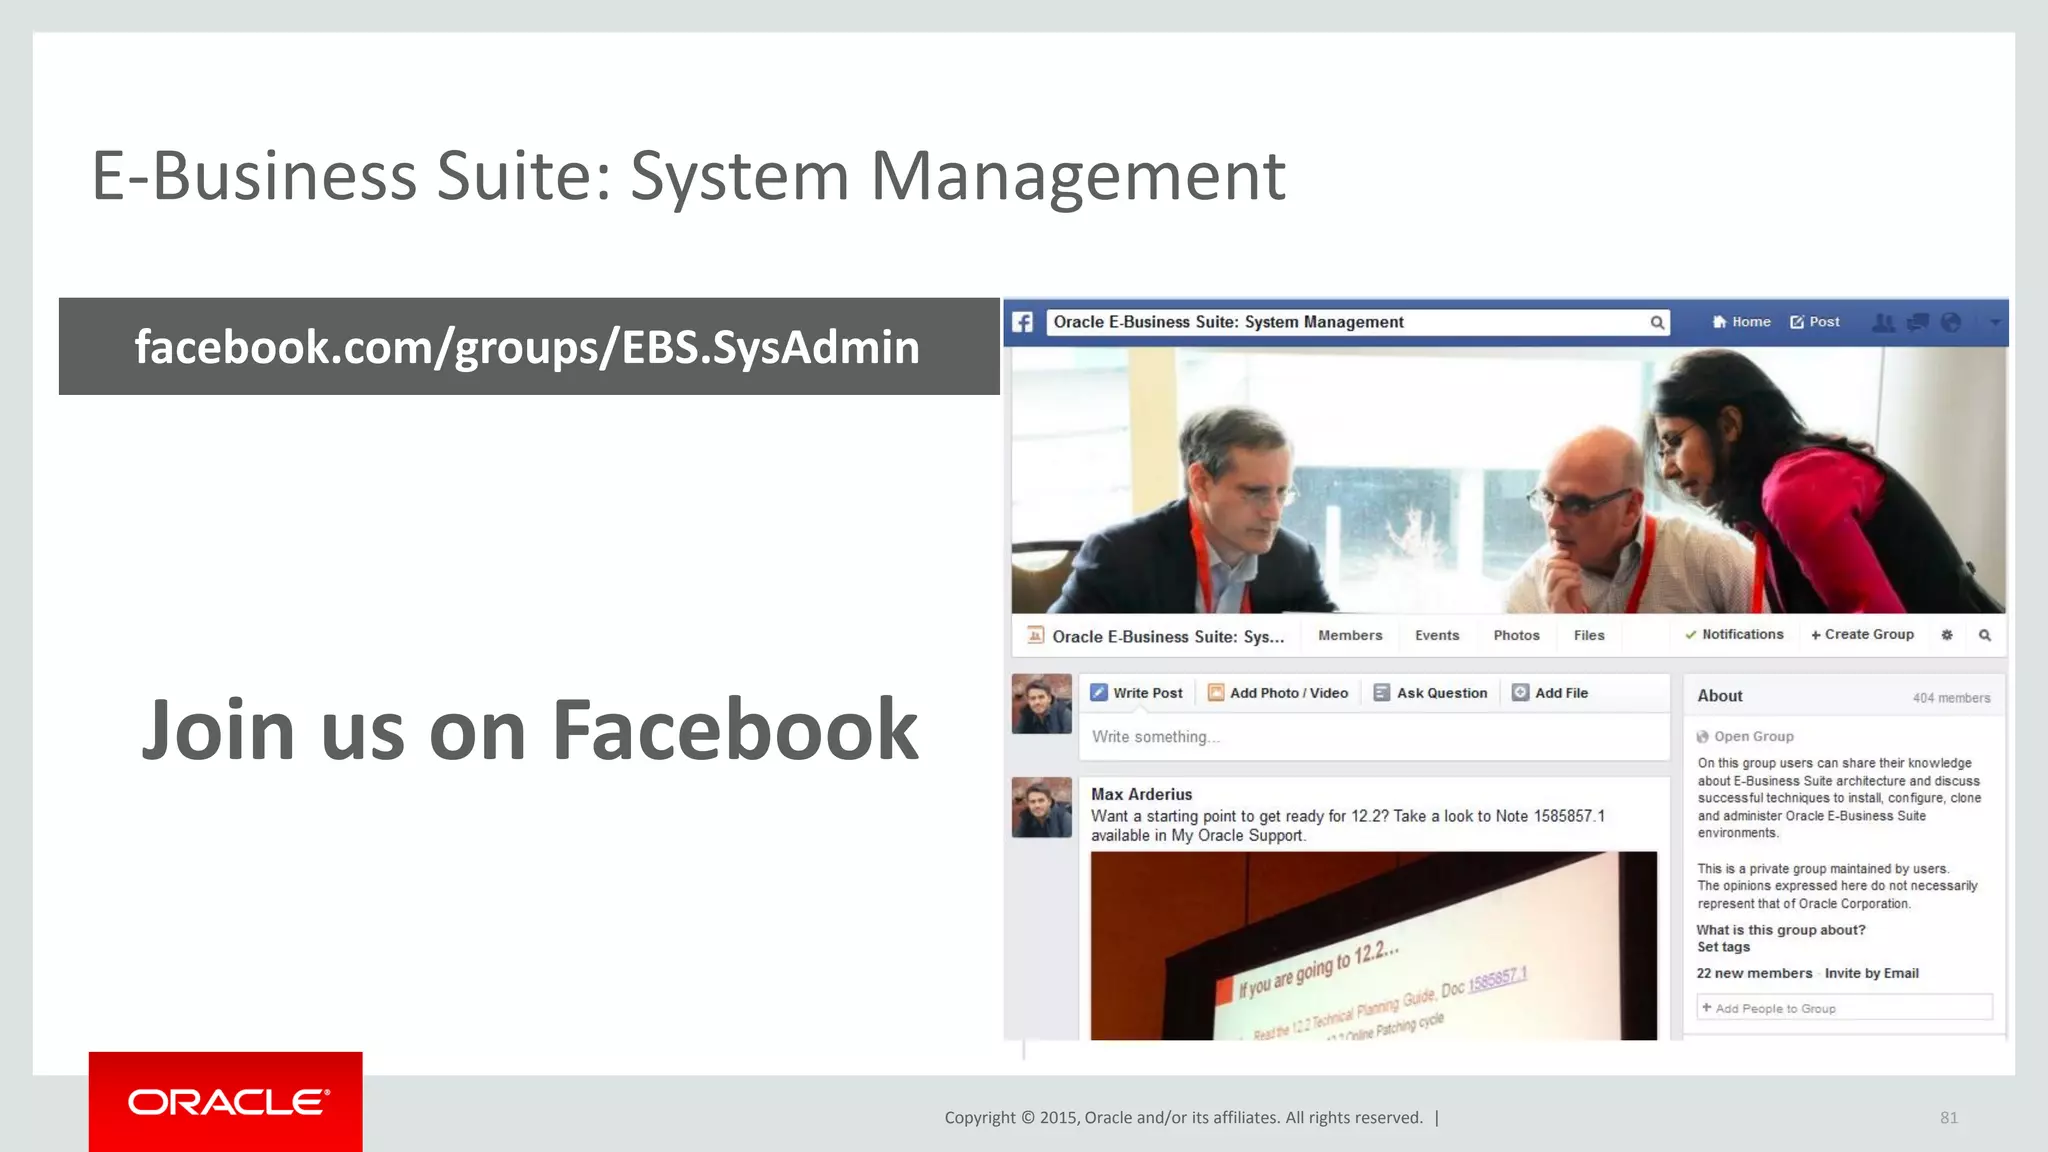The height and width of the screenshot is (1152, 2048).
Task: Click the 404 members link
Action: coord(1951,698)
